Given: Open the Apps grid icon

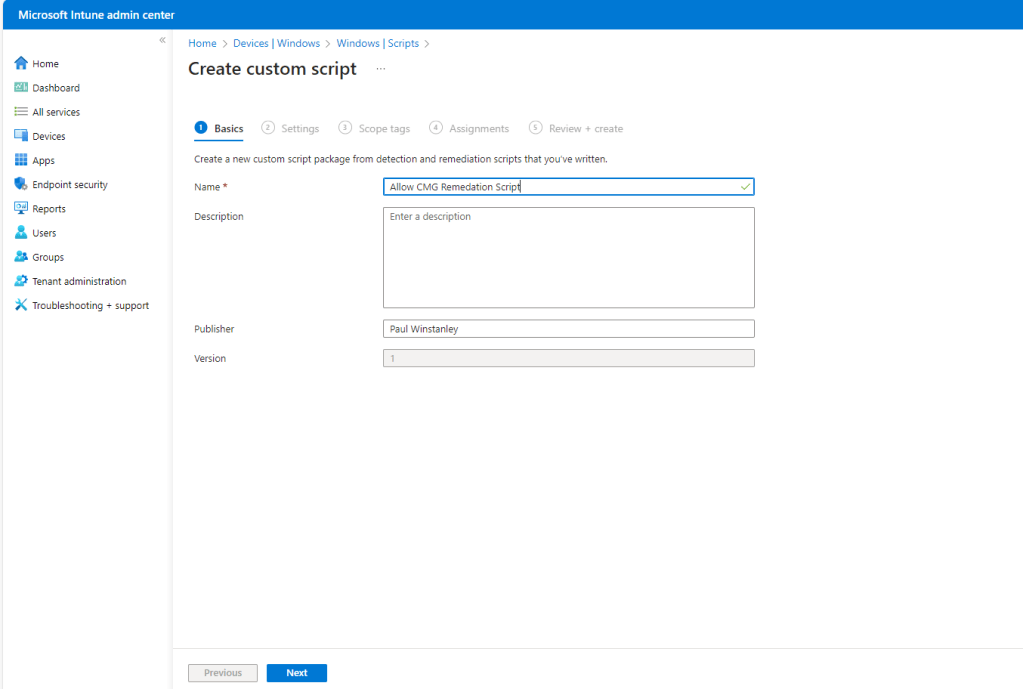Looking at the screenshot, I should click(x=21, y=160).
